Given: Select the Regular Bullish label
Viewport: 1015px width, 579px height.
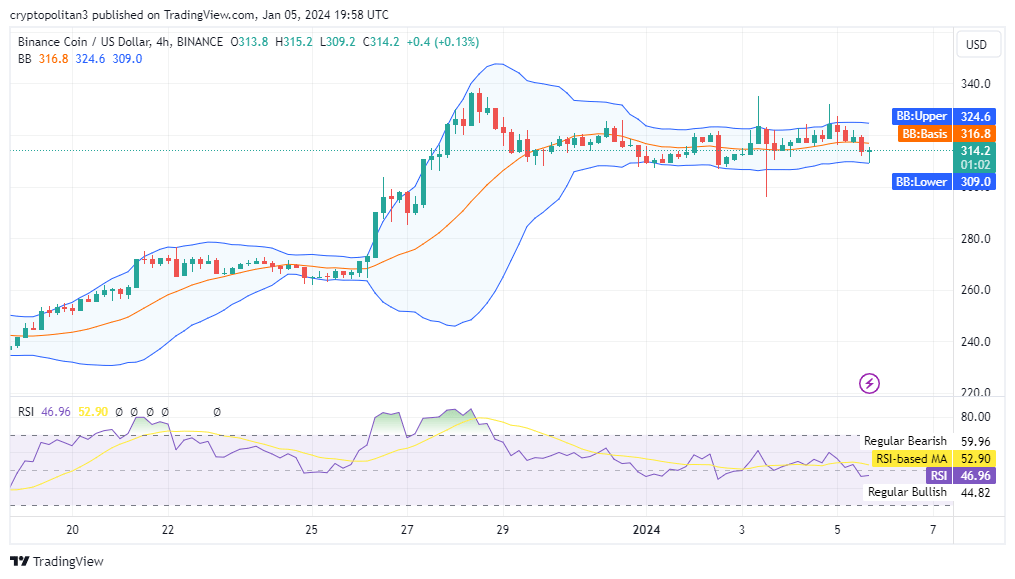Looking at the screenshot, I should [907, 492].
